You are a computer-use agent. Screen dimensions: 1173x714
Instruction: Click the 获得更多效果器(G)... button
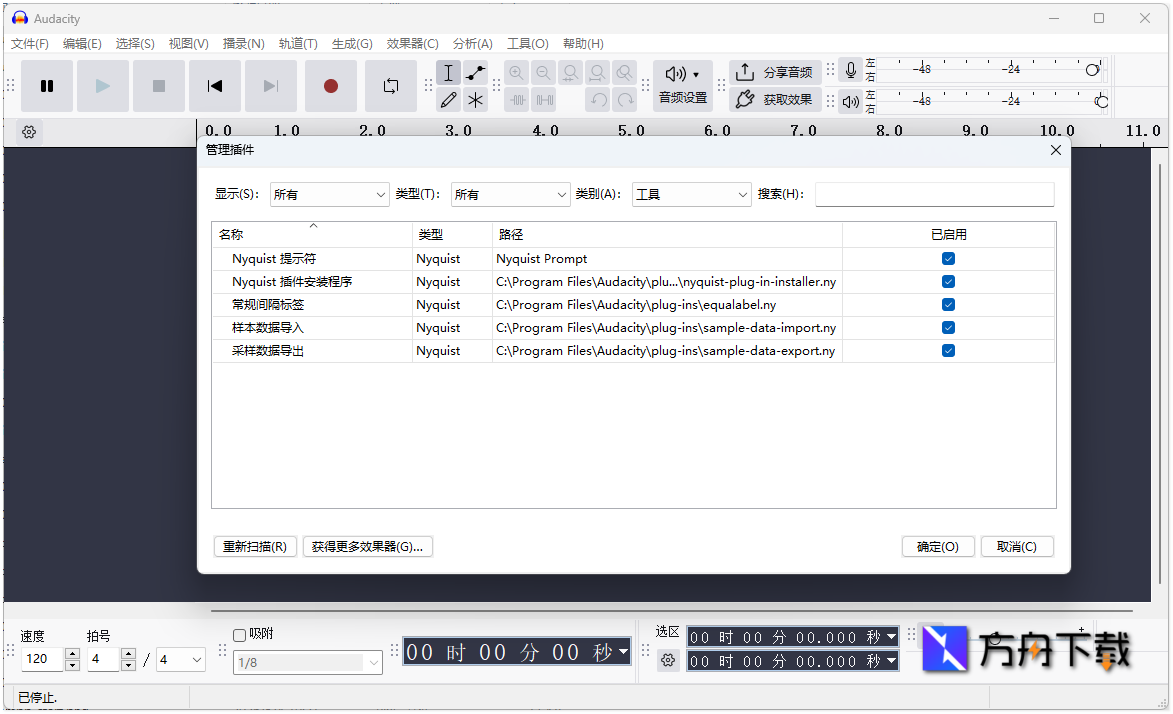[x=367, y=547]
